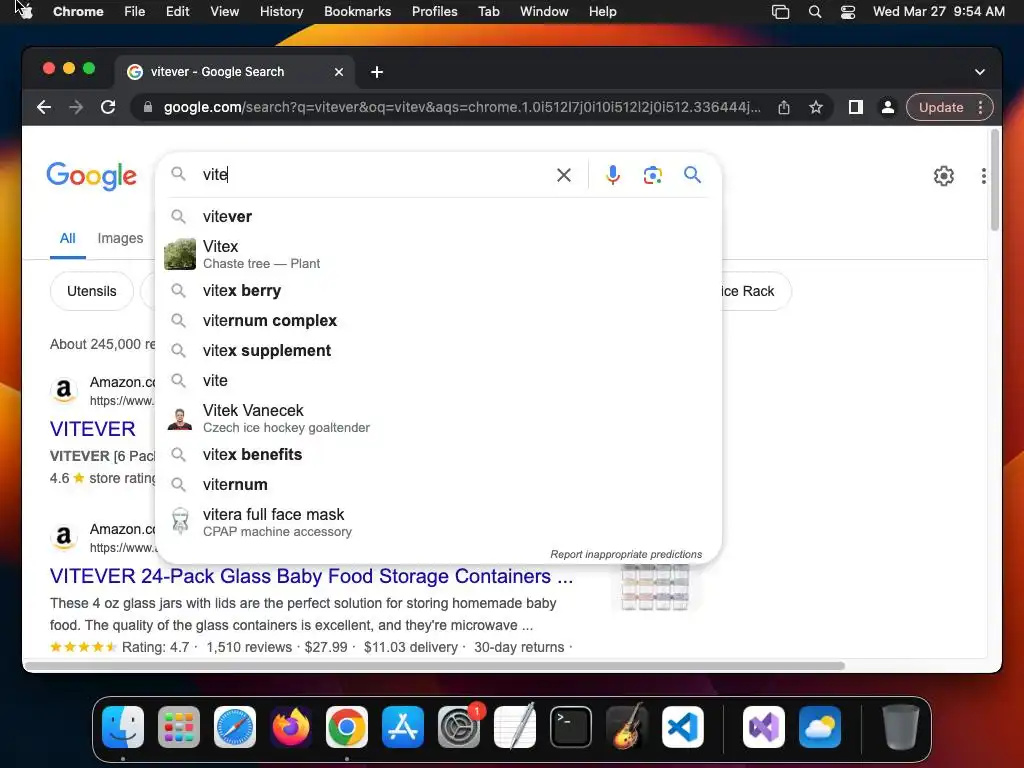Launch Firefox from the Dock

click(291, 727)
